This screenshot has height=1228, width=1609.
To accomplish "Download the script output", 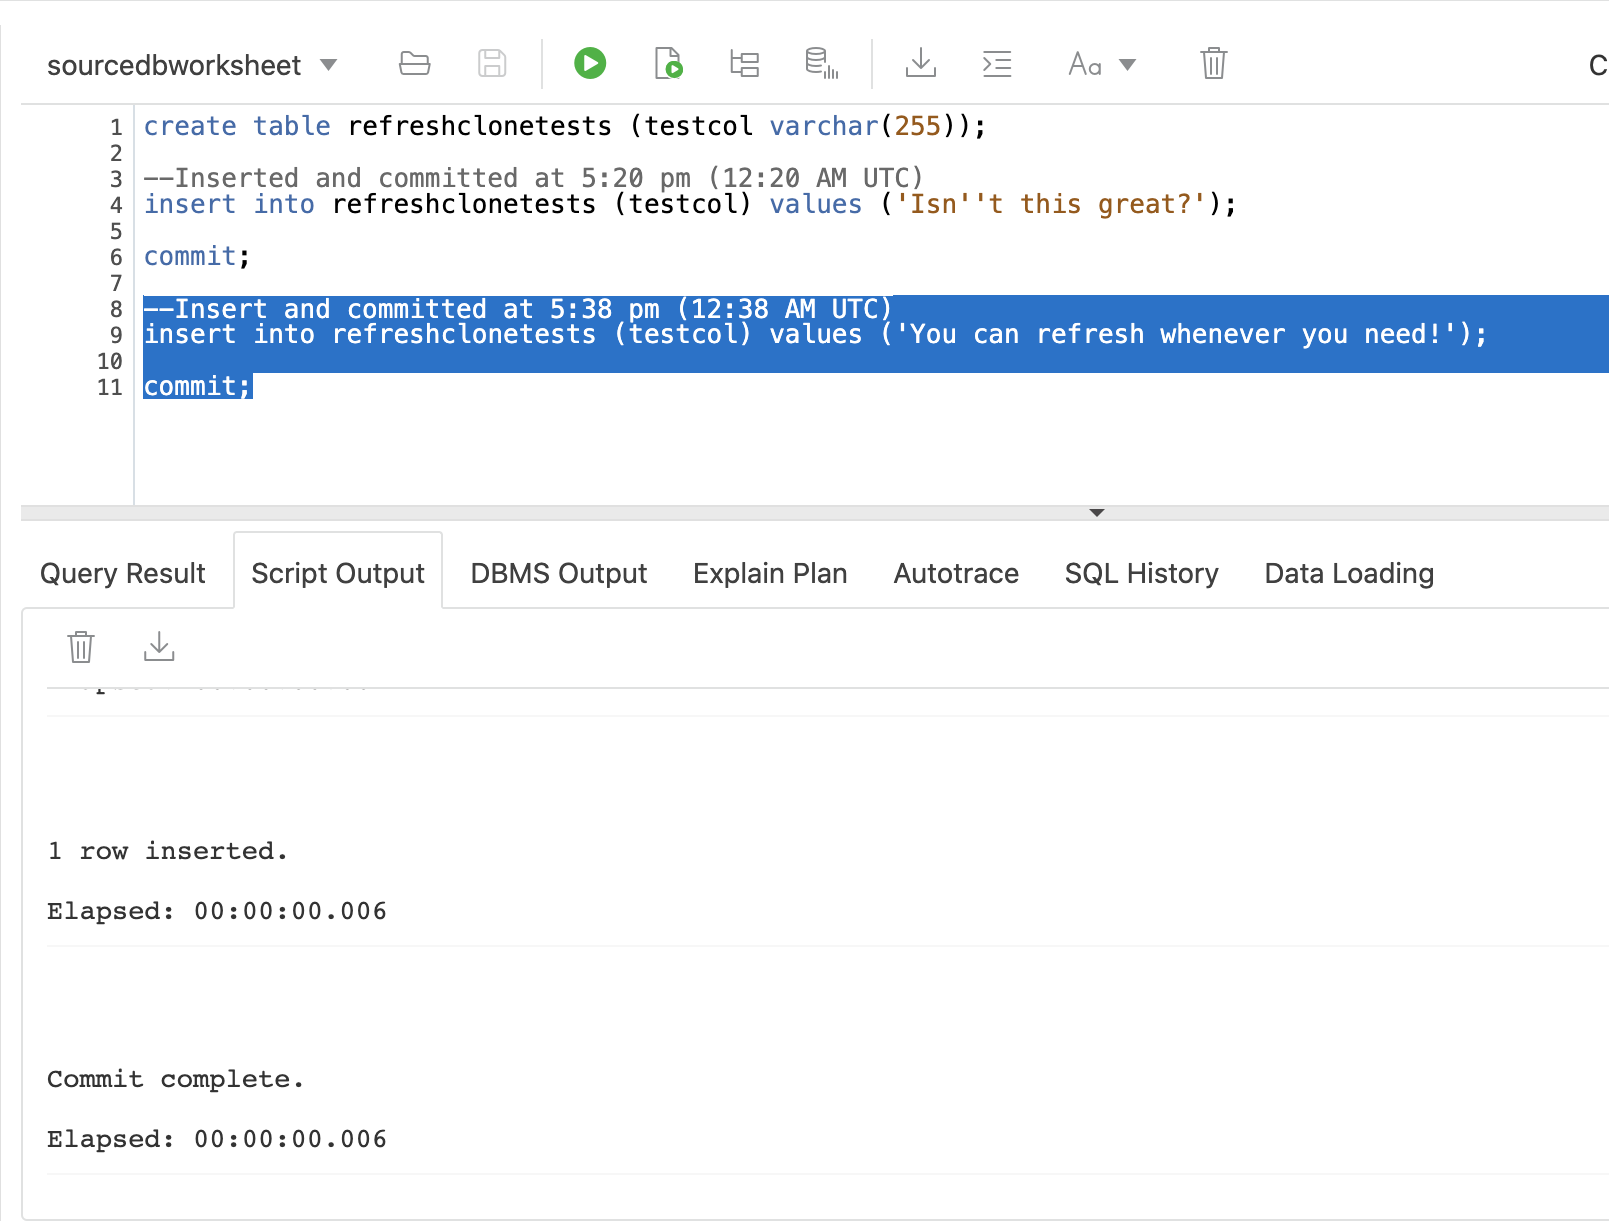I will click(x=159, y=647).
